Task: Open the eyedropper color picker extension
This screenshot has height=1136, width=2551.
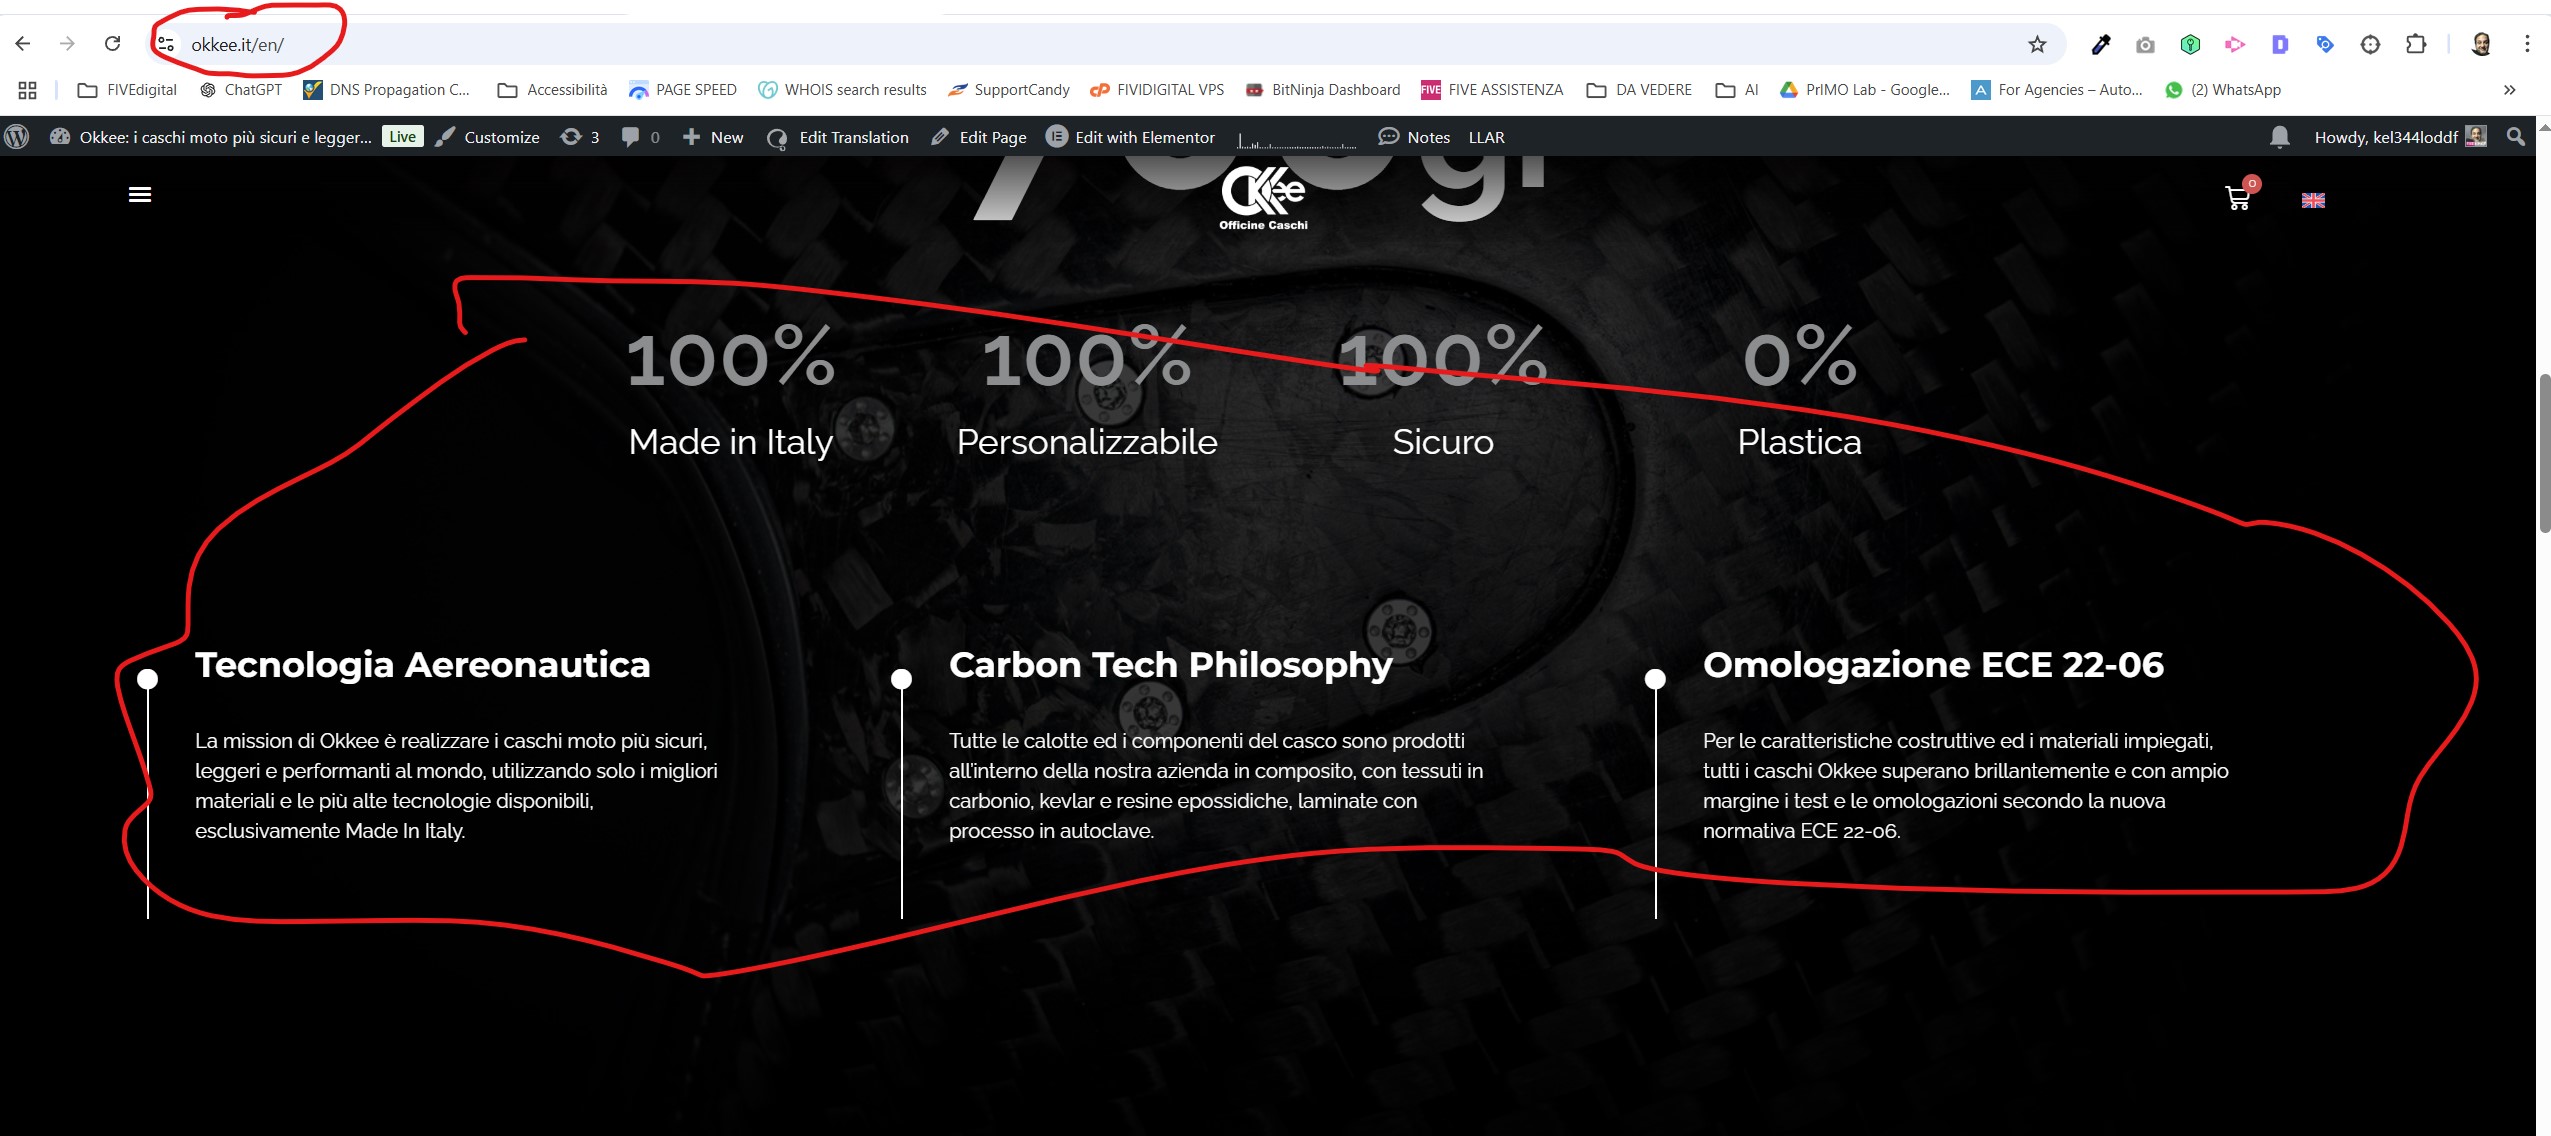Action: click(2100, 44)
